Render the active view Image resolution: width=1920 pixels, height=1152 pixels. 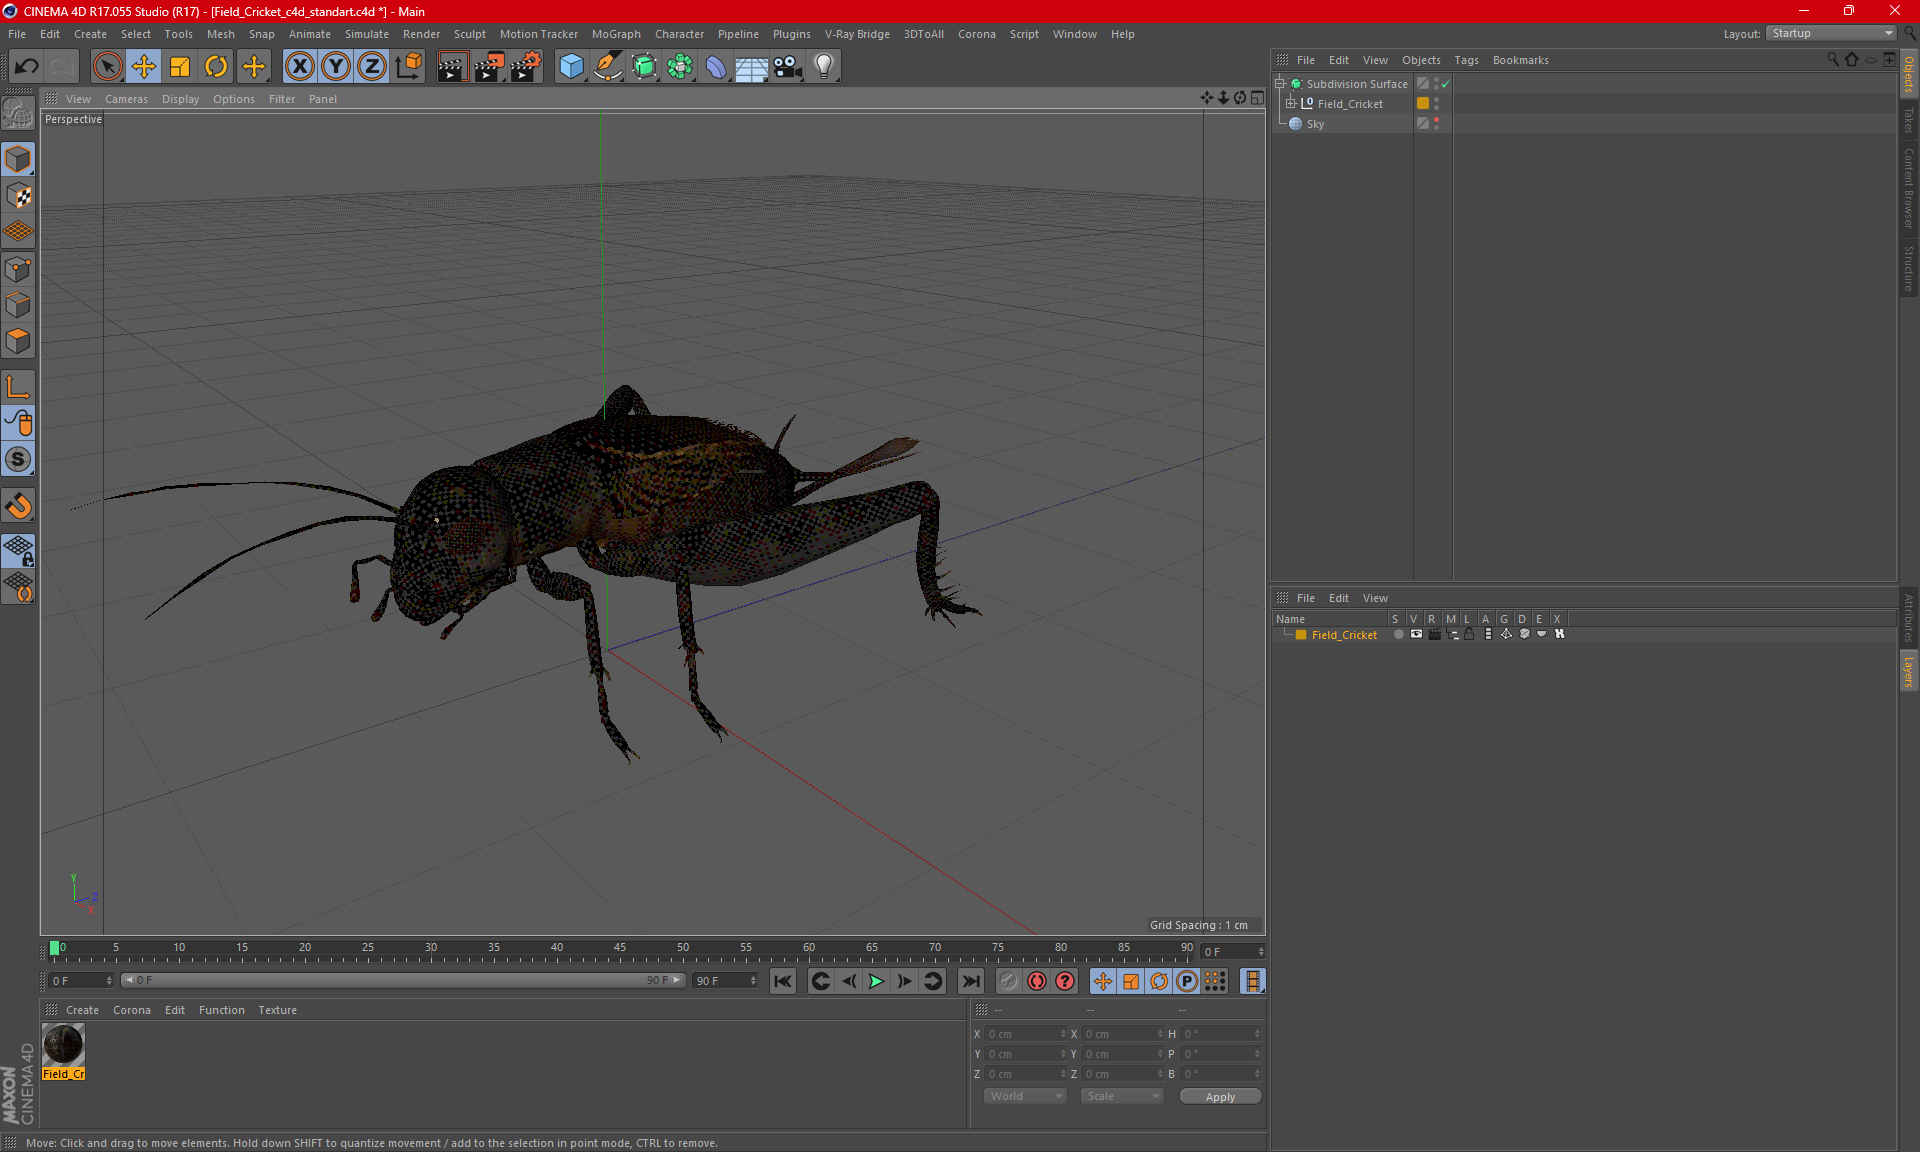tap(452, 66)
